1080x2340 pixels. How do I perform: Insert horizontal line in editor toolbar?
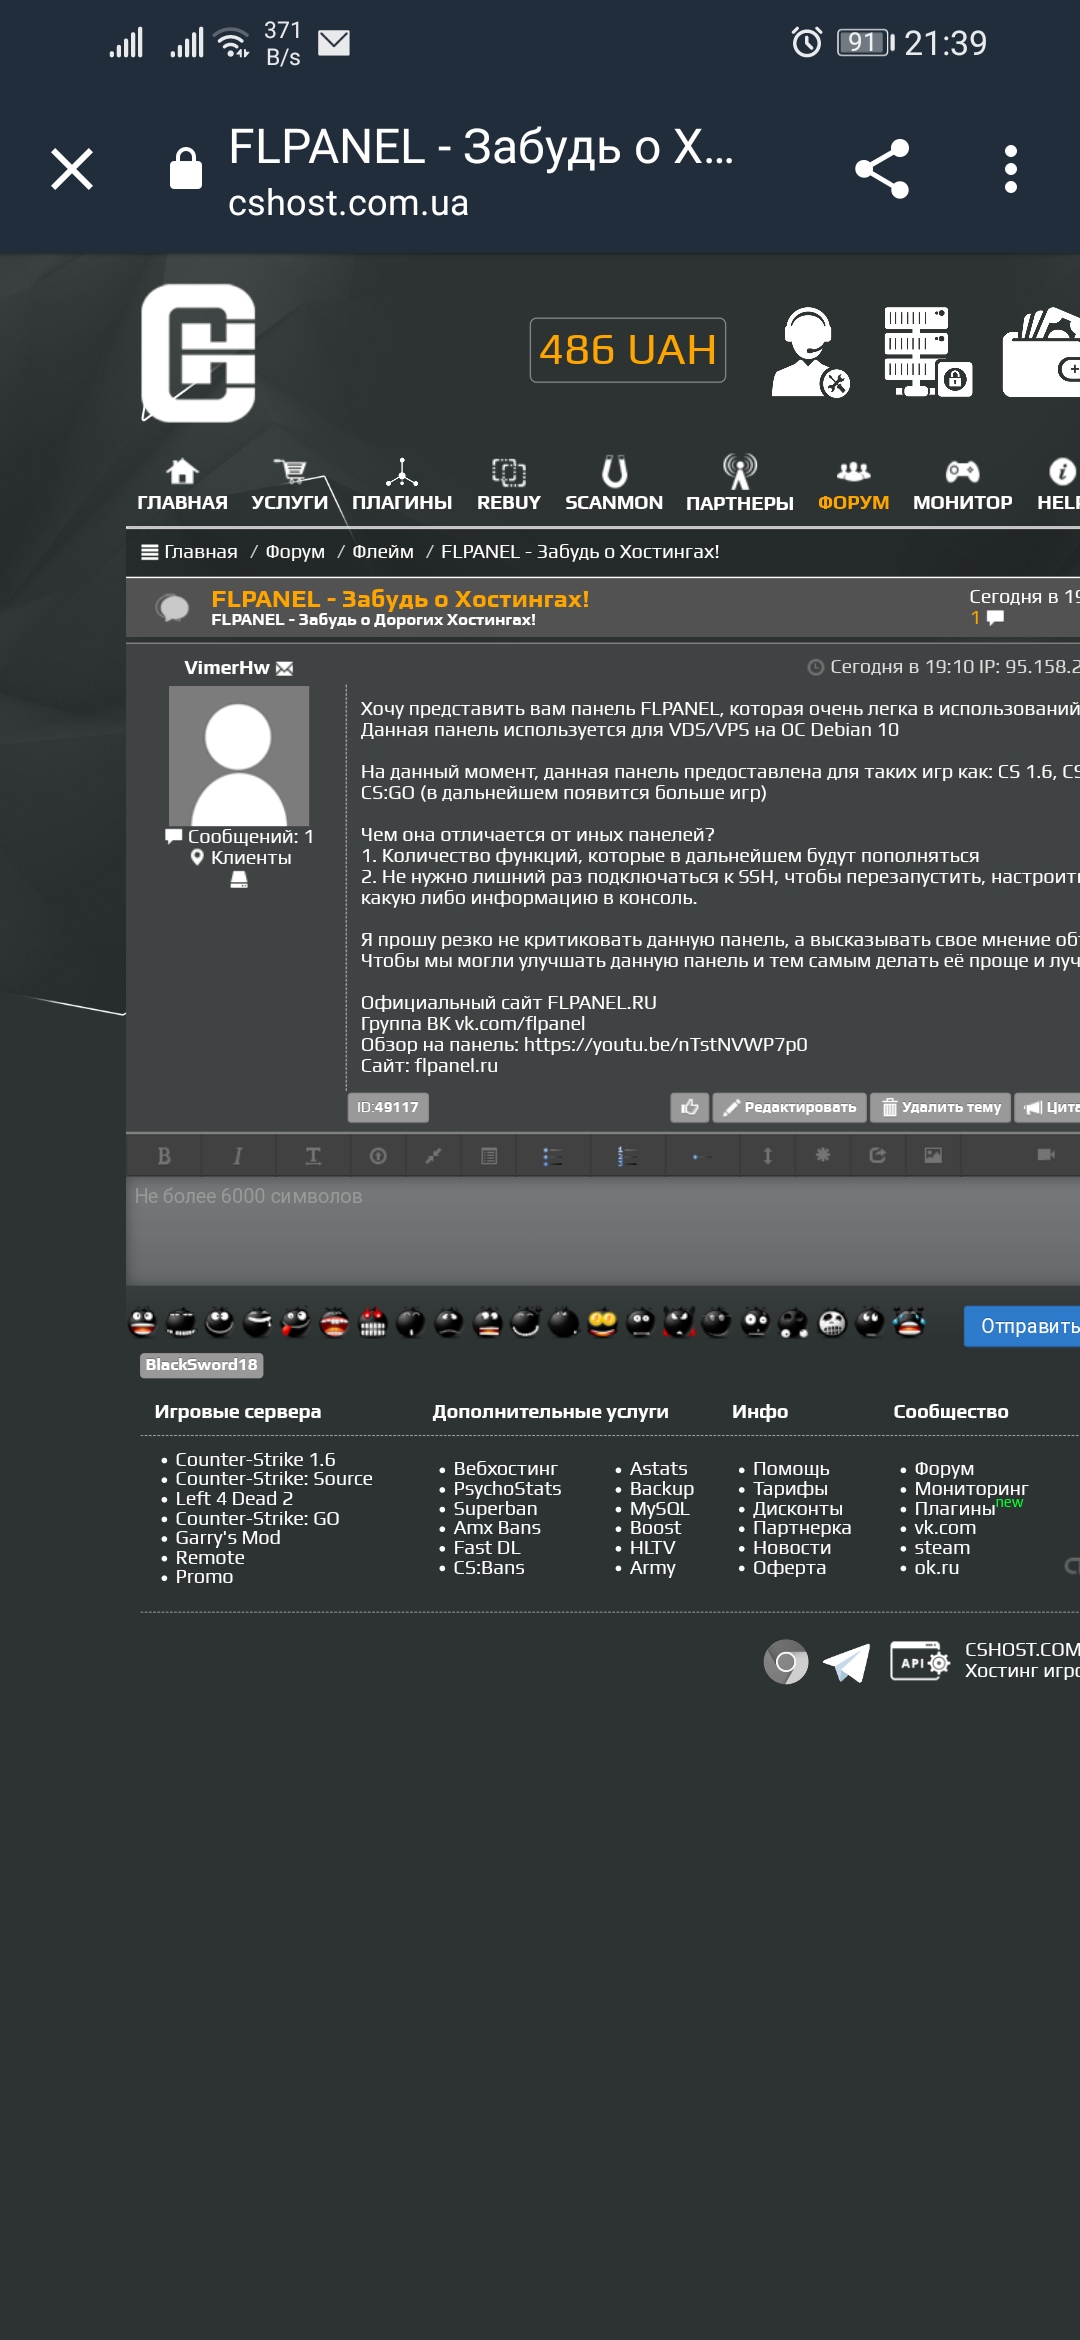tap(702, 1156)
